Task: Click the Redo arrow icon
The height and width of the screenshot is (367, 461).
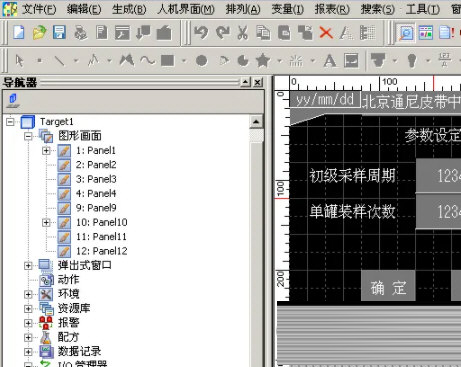Action: (222, 33)
